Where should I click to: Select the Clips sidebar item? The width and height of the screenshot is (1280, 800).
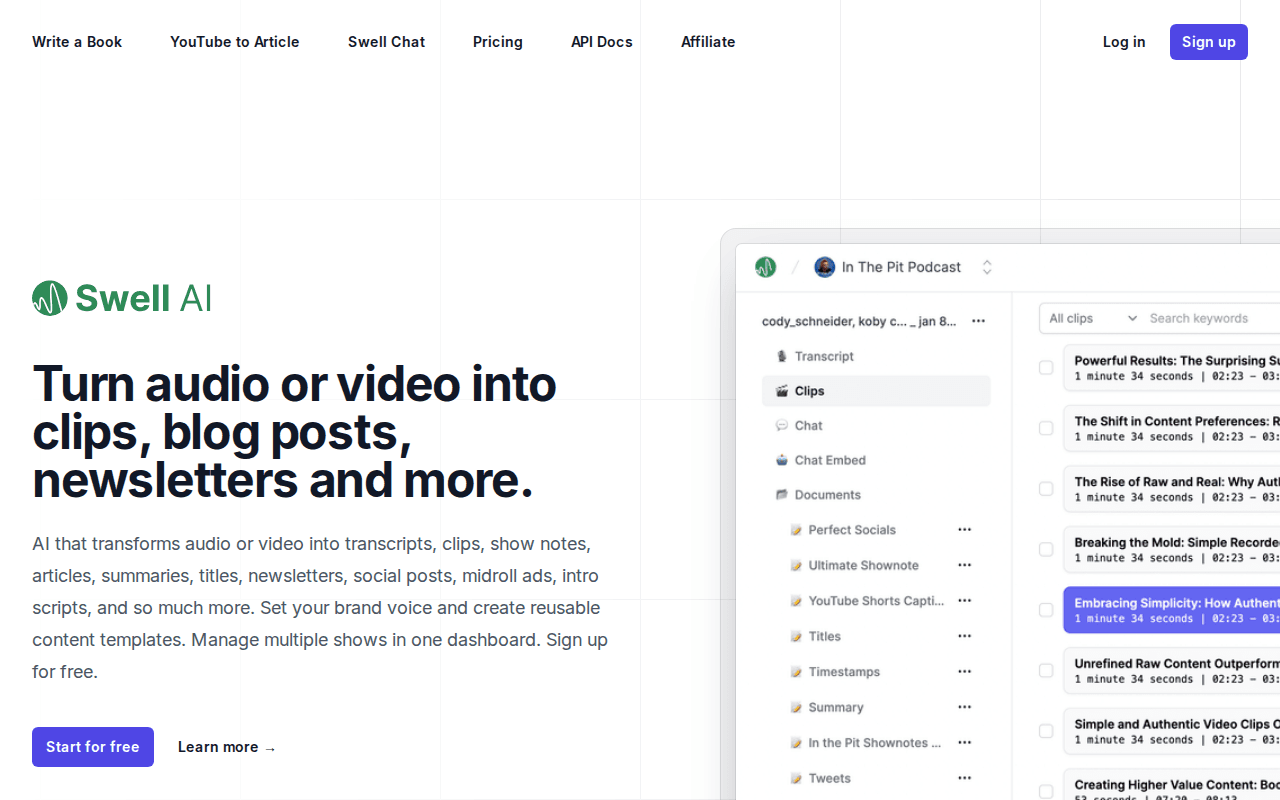tap(876, 391)
